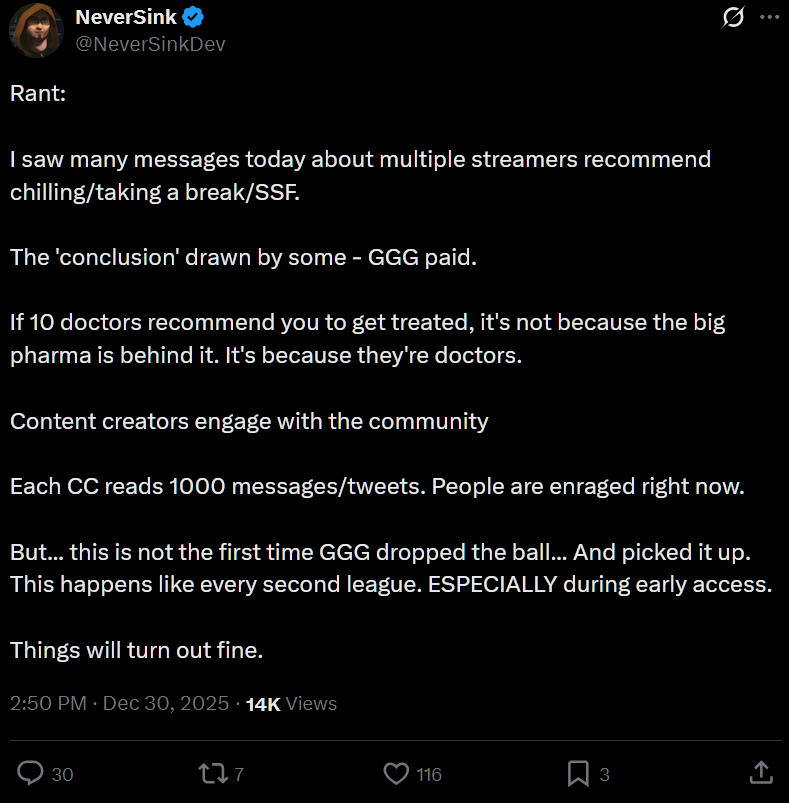Open the share upload icon

click(x=761, y=772)
